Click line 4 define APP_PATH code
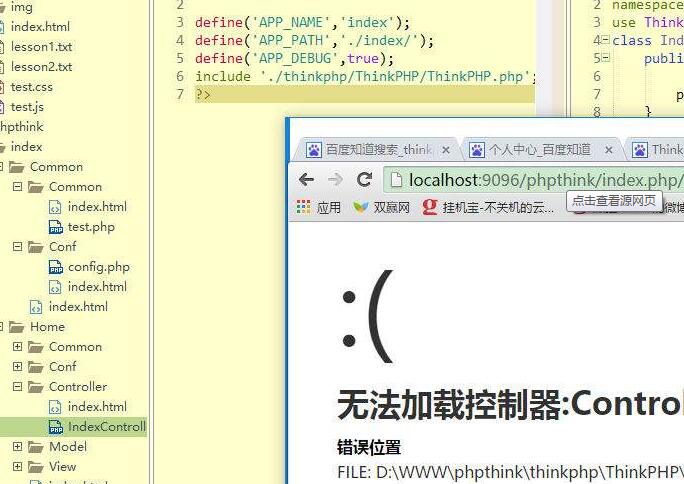Image resolution: width=684 pixels, height=484 pixels. pyautogui.click(x=315, y=40)
